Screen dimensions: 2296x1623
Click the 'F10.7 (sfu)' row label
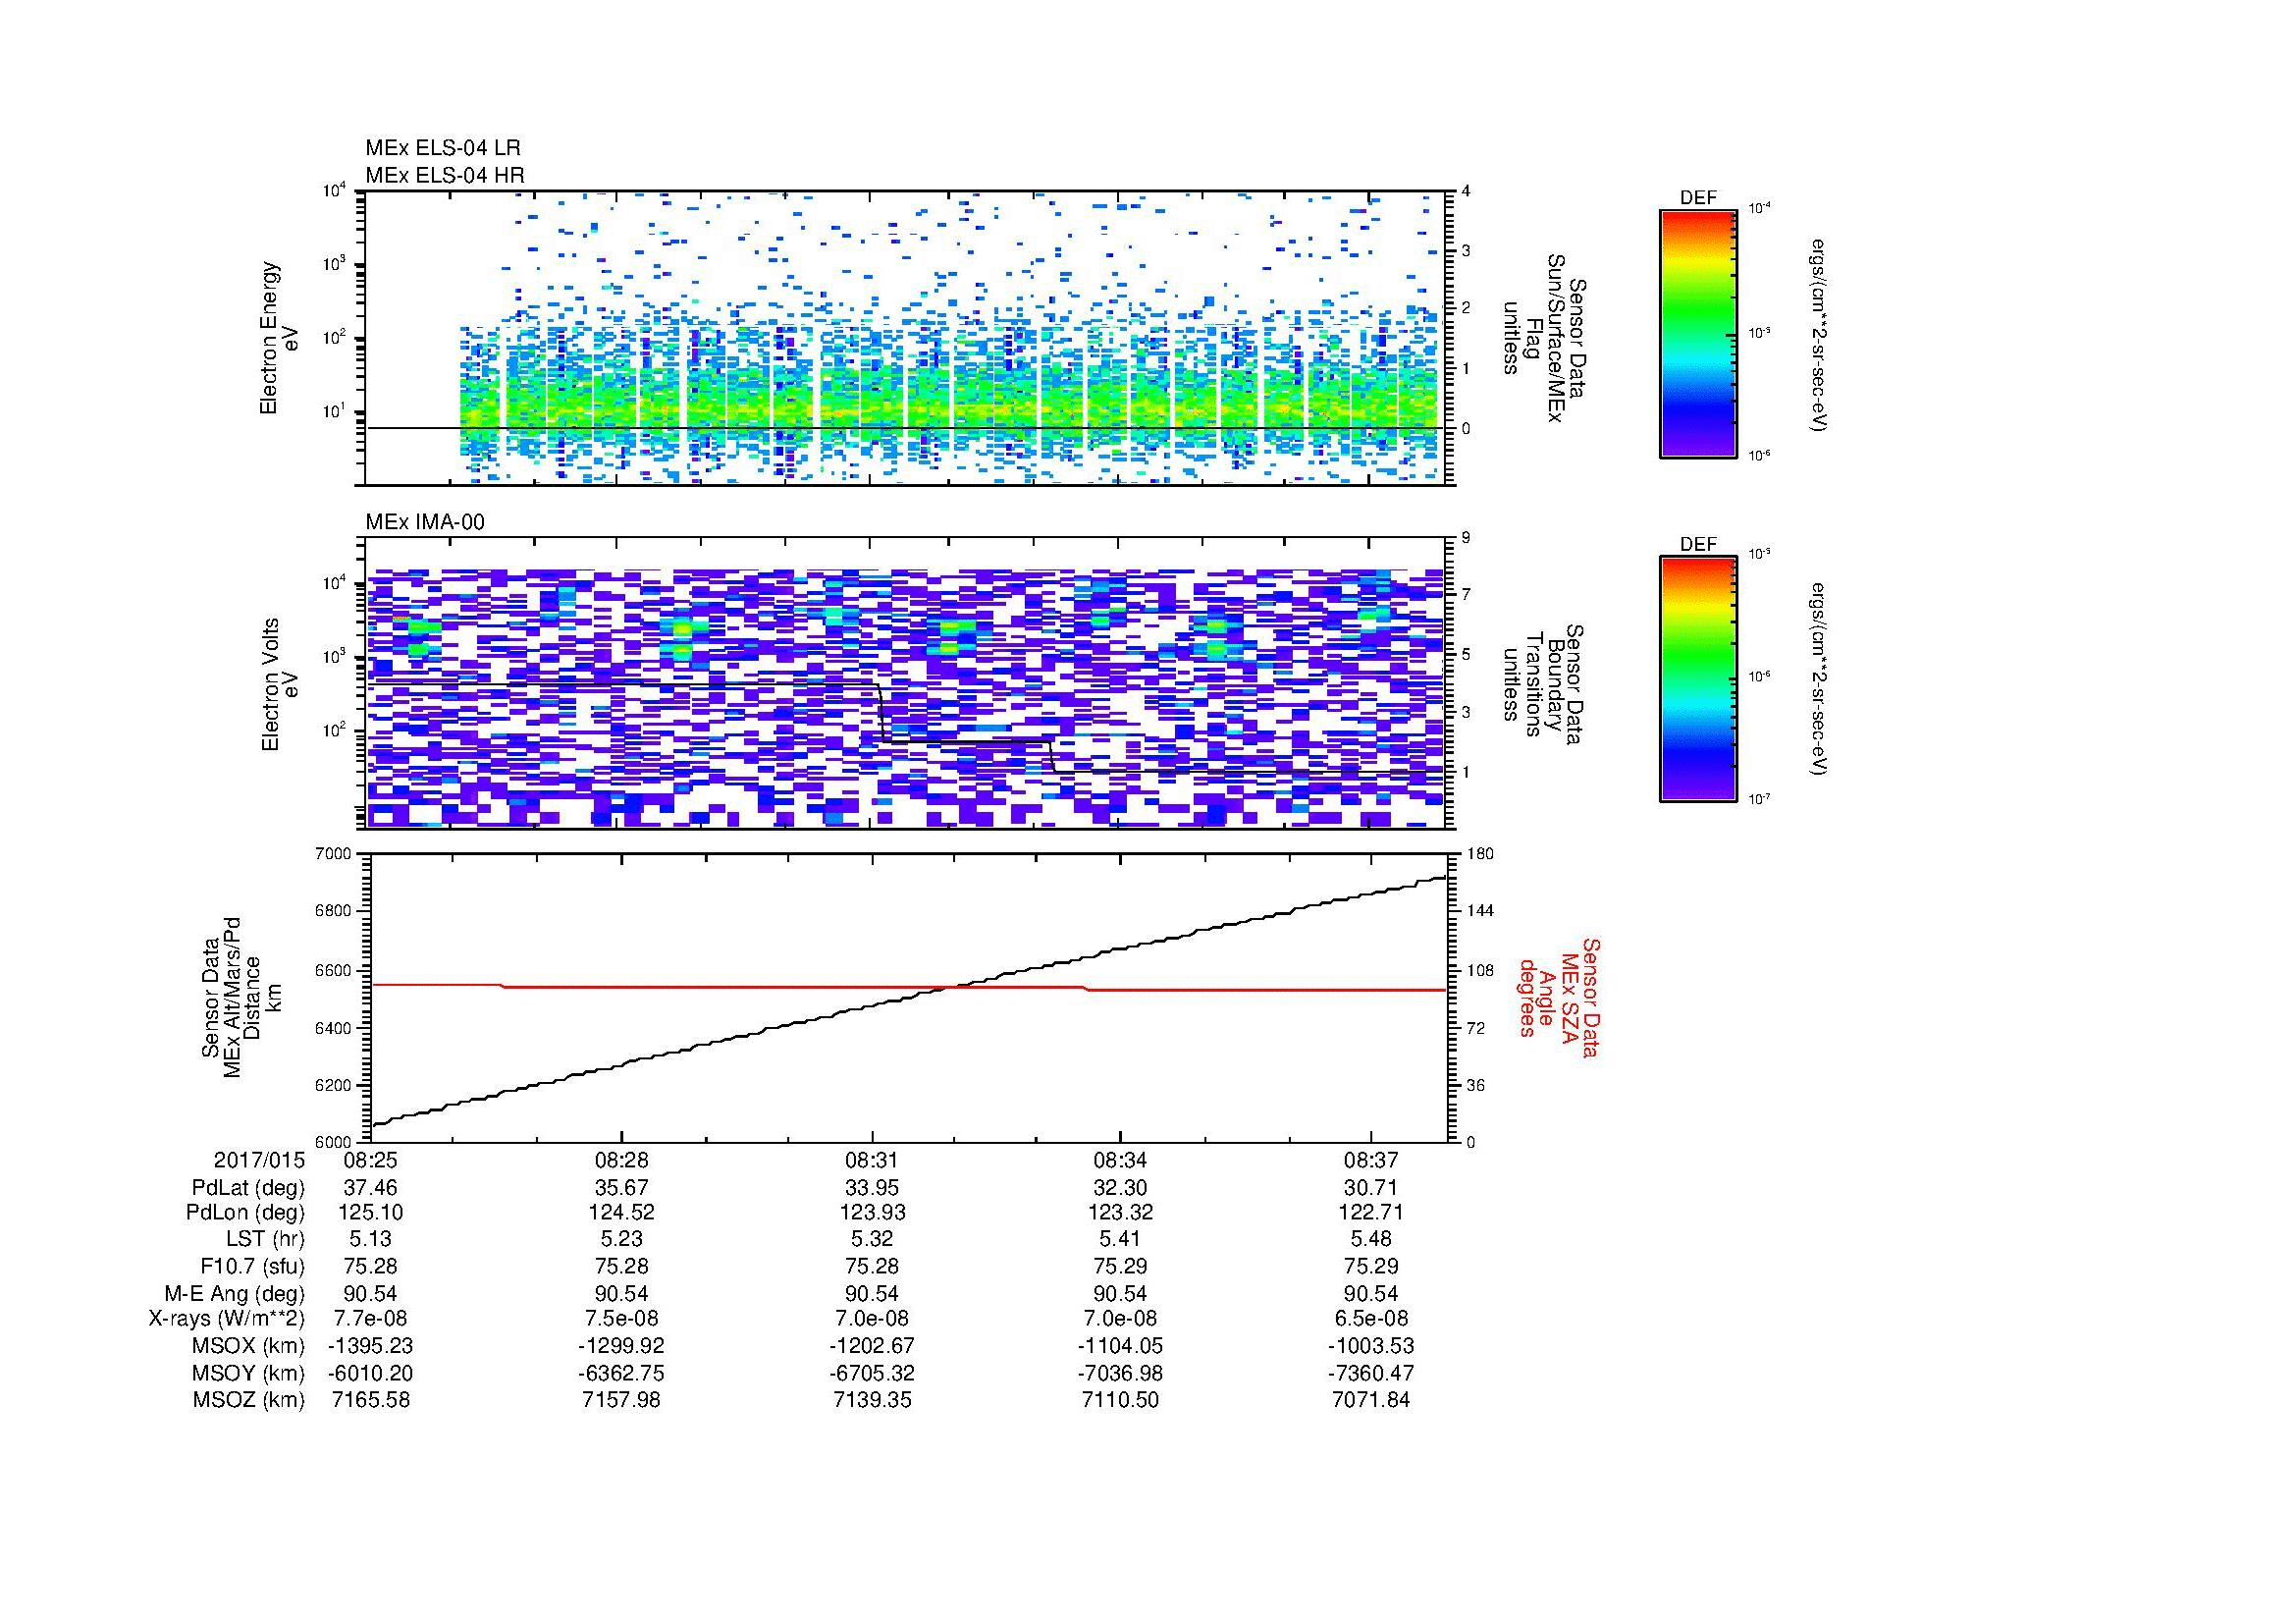252,1267
